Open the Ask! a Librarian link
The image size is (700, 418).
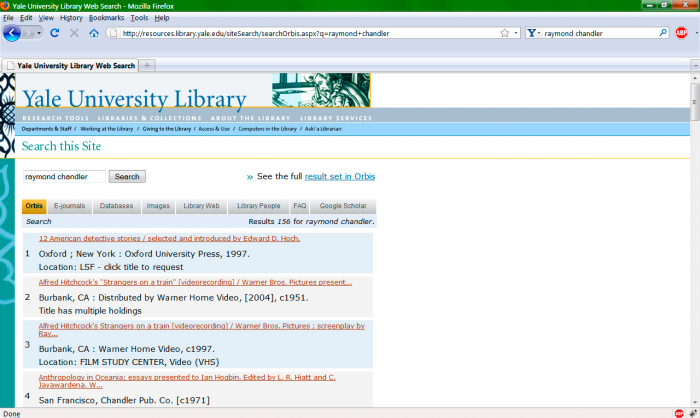click(323, 129)
